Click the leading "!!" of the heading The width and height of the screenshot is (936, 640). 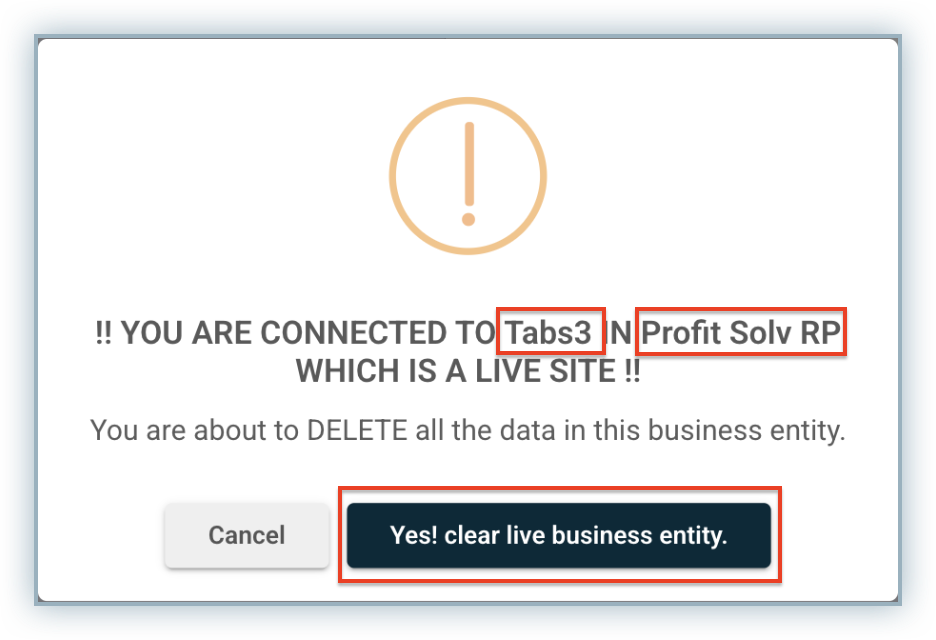104,333
